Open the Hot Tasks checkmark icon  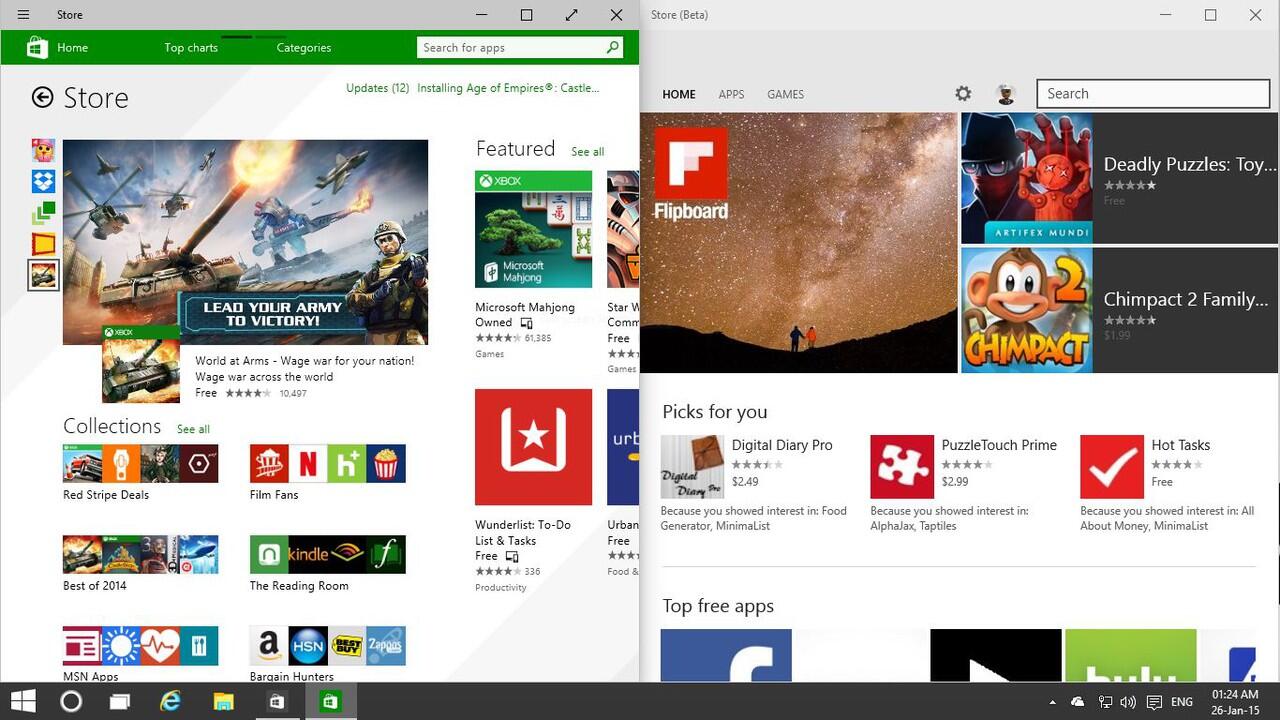1112,466
